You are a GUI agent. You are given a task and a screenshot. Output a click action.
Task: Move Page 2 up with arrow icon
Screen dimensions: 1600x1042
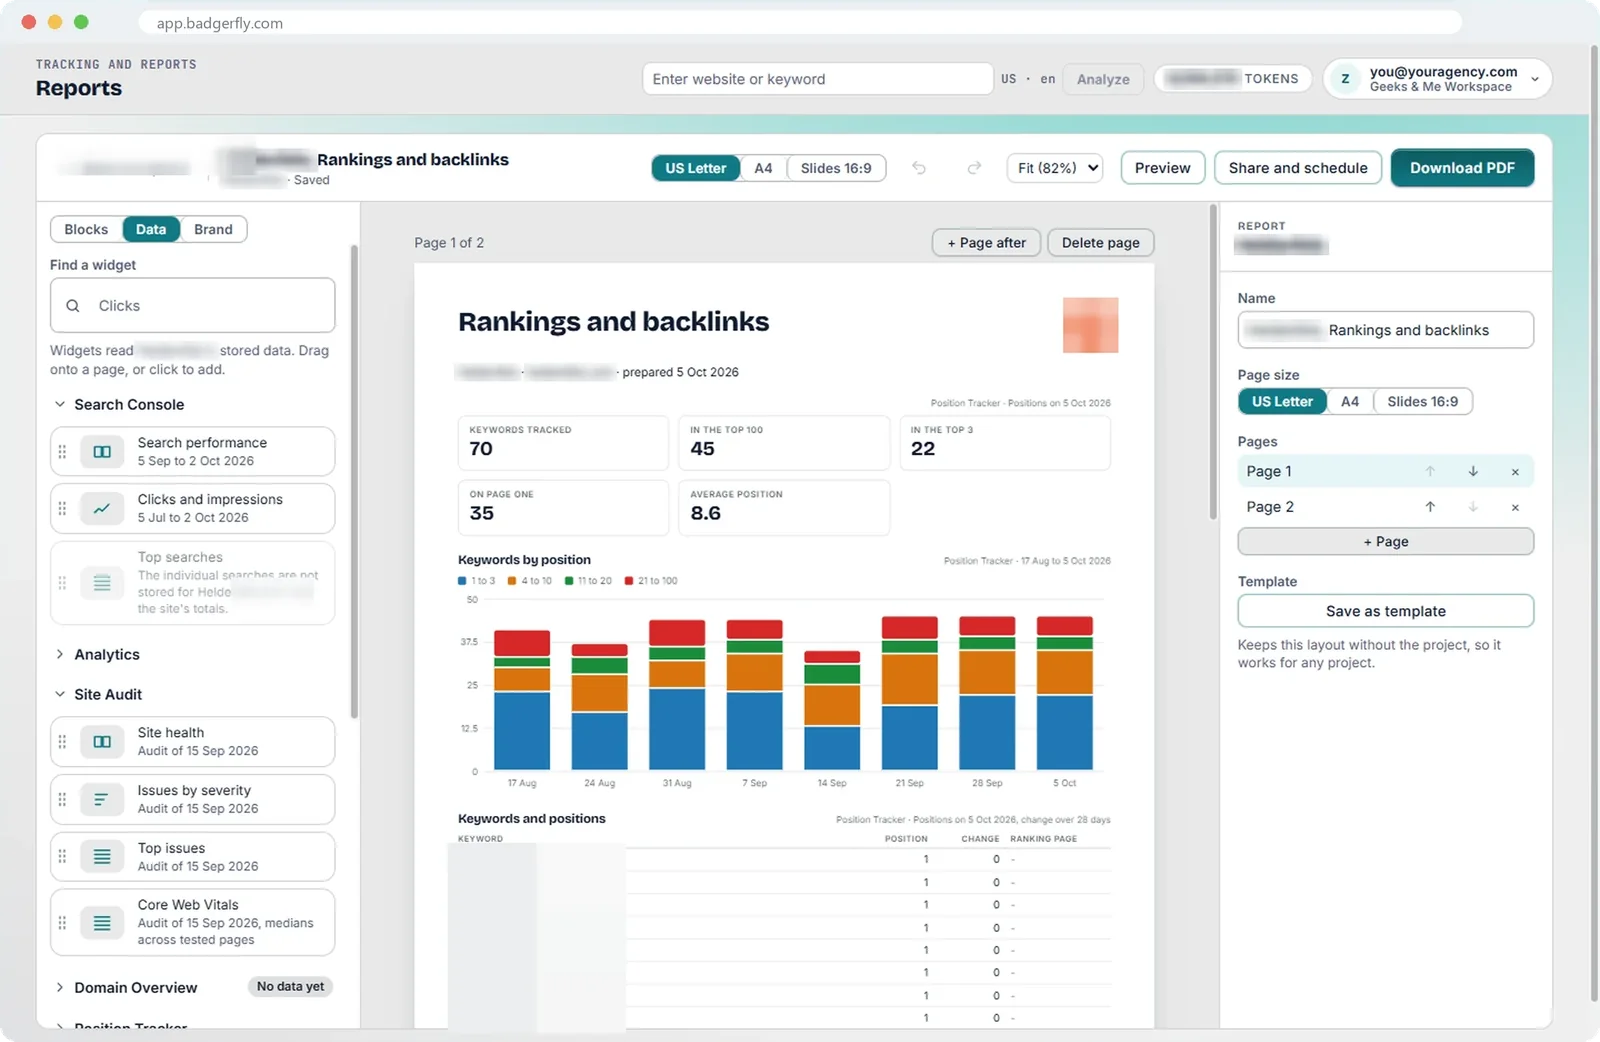[x=1430, y=507]
